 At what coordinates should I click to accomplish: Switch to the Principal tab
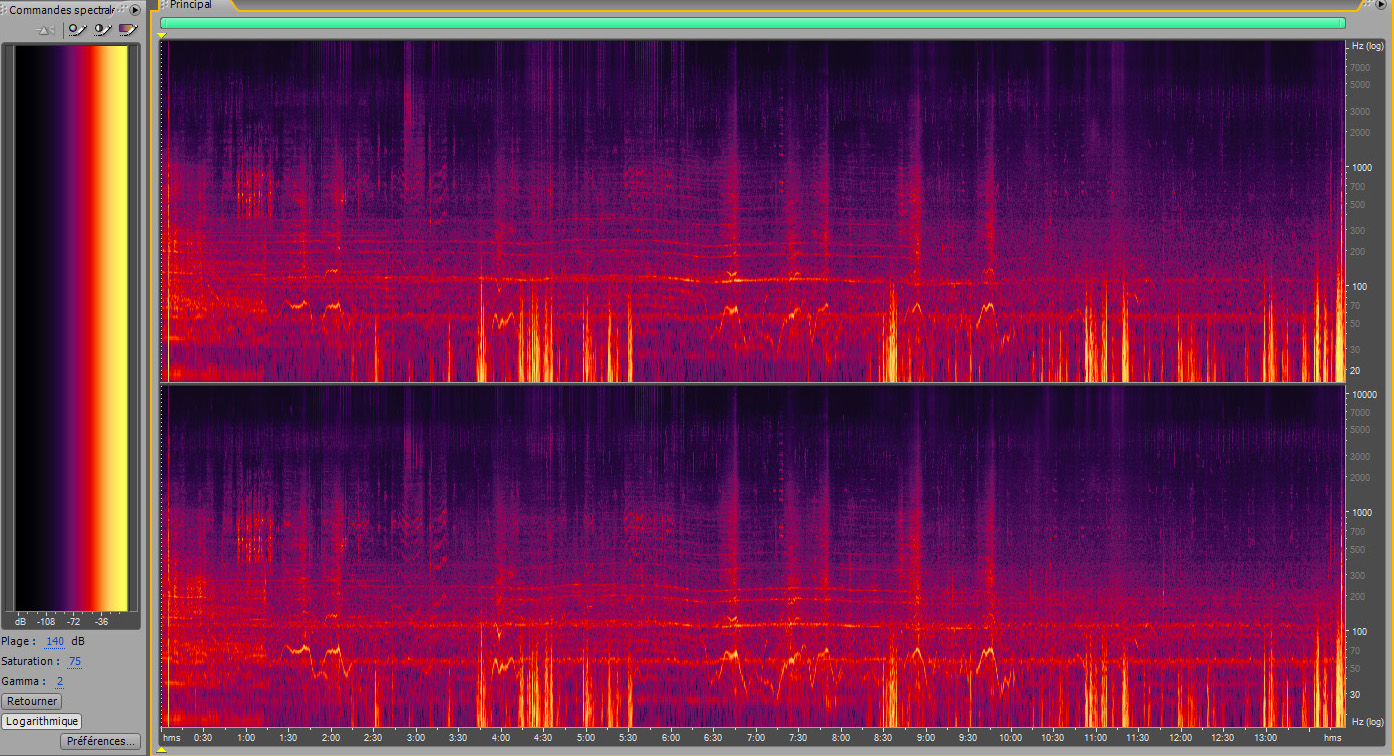point(190,5)
